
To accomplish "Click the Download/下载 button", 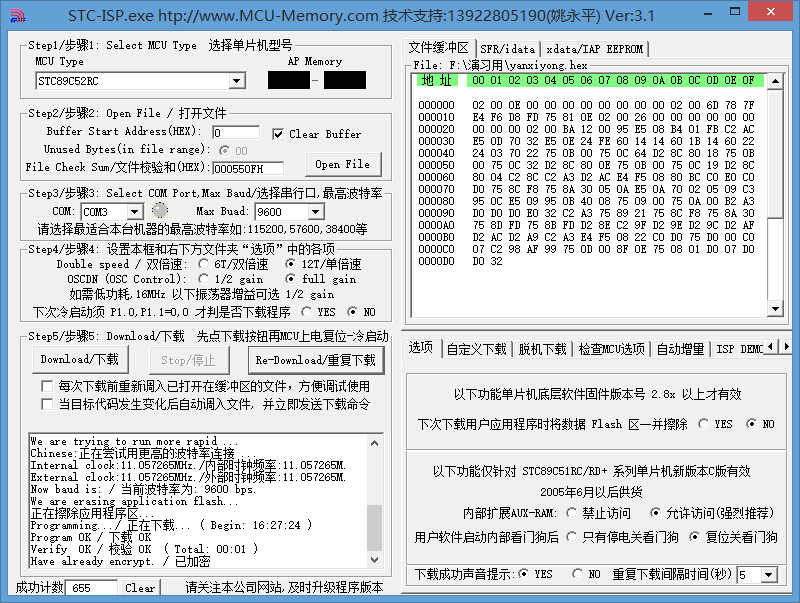I will (80, 360).
